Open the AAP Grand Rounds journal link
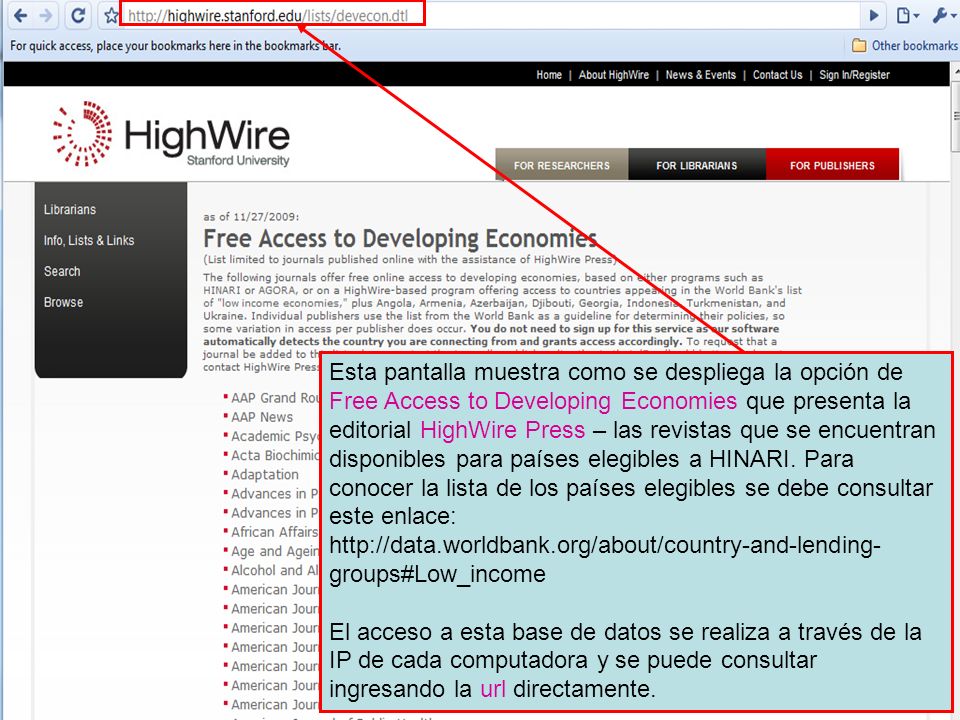 [x=275, y=398]
